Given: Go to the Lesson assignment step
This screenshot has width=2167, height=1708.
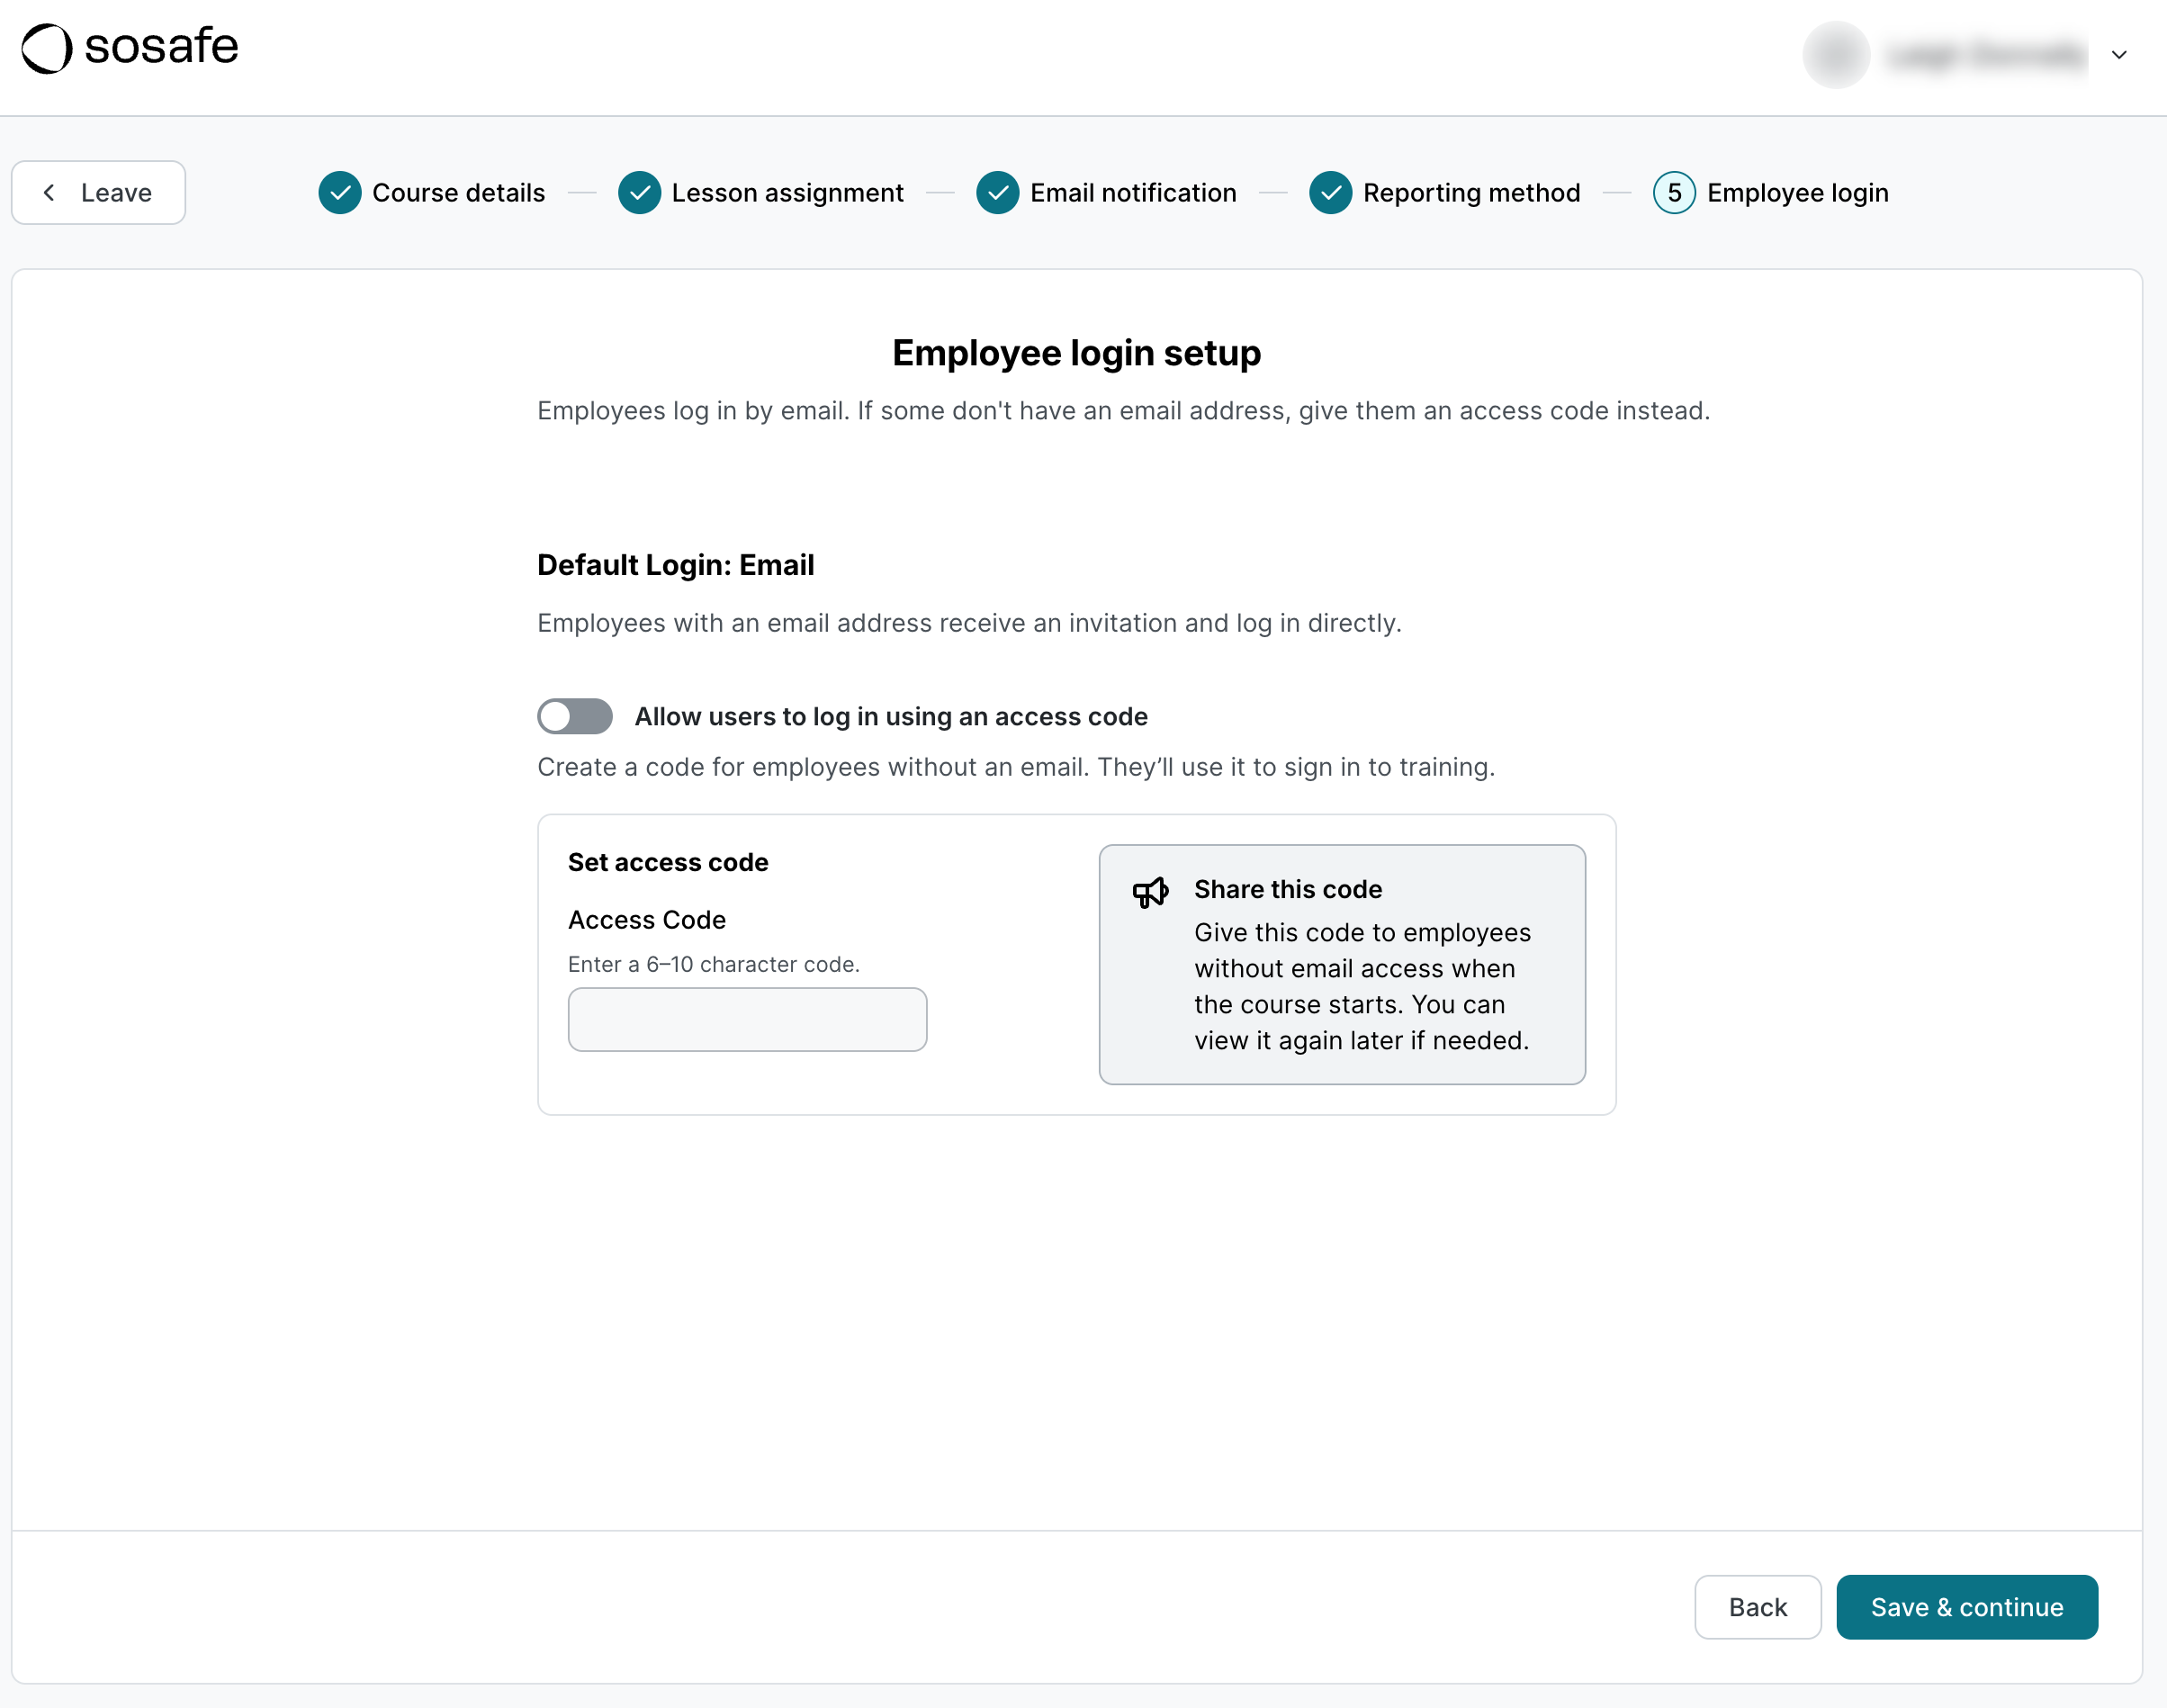Looking at the screenshot, I should [787, 193].
